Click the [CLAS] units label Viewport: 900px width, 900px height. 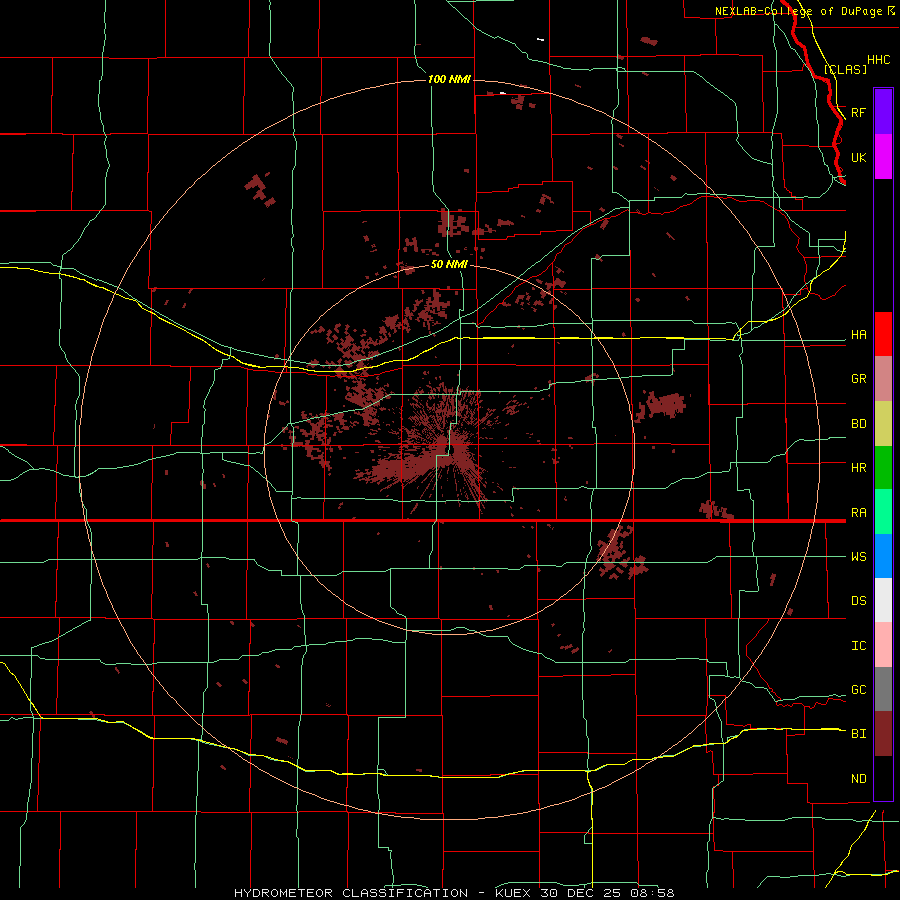(x=845, y=69)
